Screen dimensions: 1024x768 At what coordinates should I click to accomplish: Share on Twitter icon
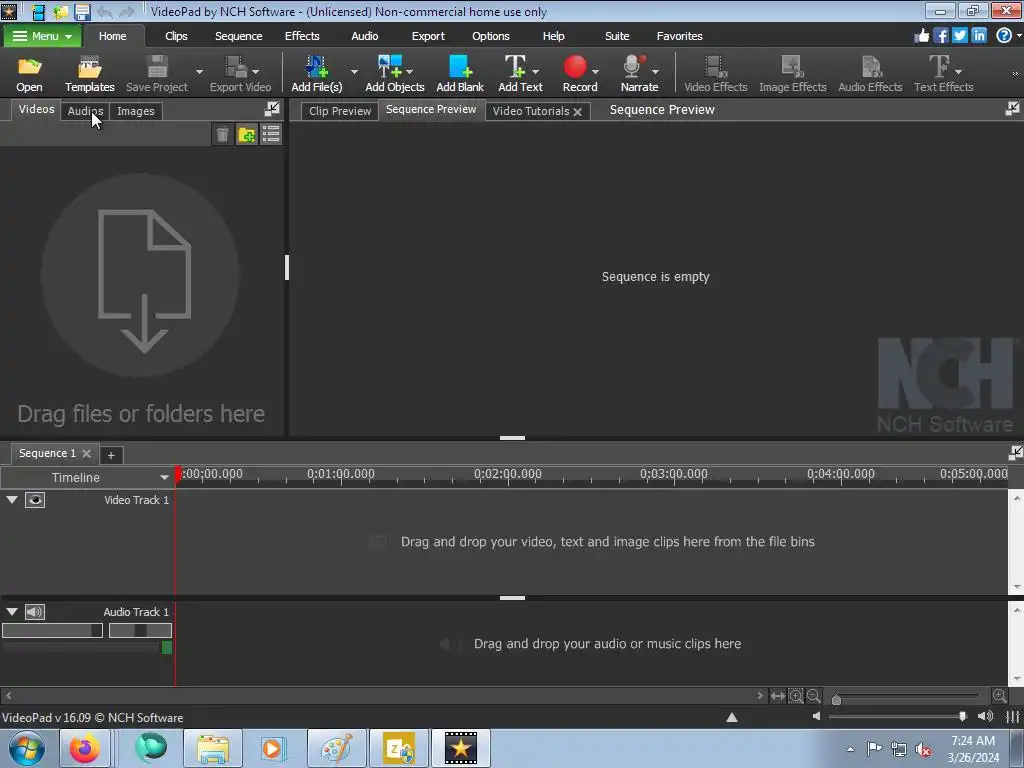[959, 35]
